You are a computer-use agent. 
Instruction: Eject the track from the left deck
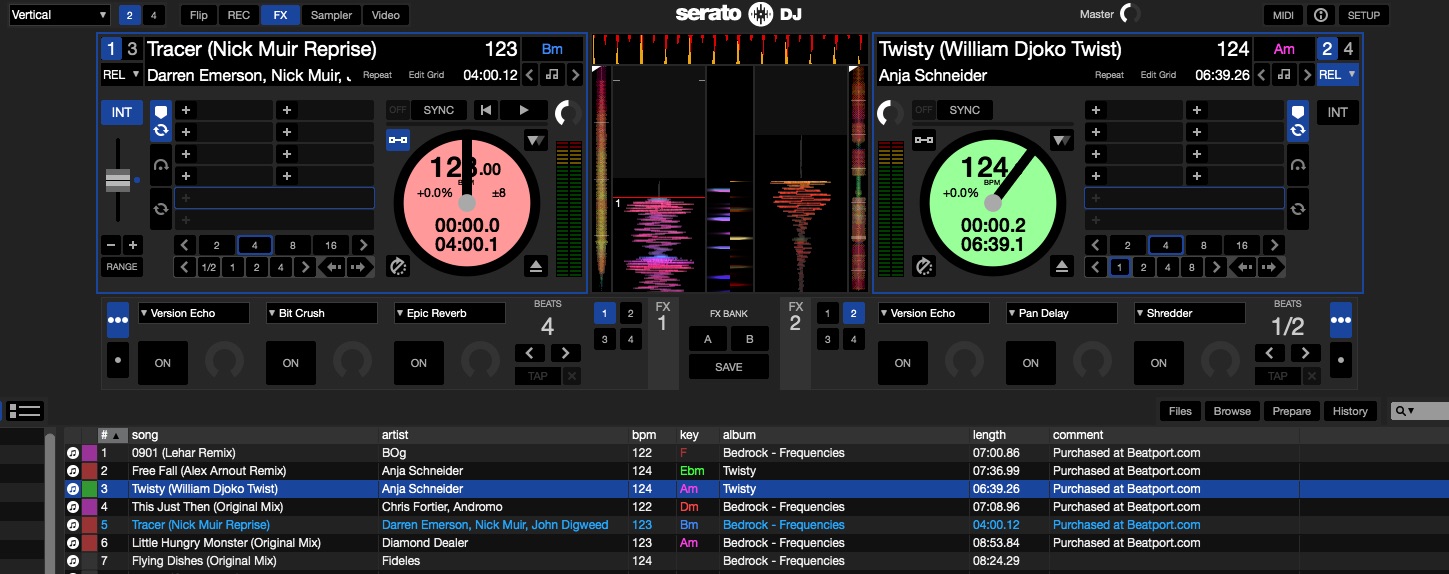click(x=536, y=266)
